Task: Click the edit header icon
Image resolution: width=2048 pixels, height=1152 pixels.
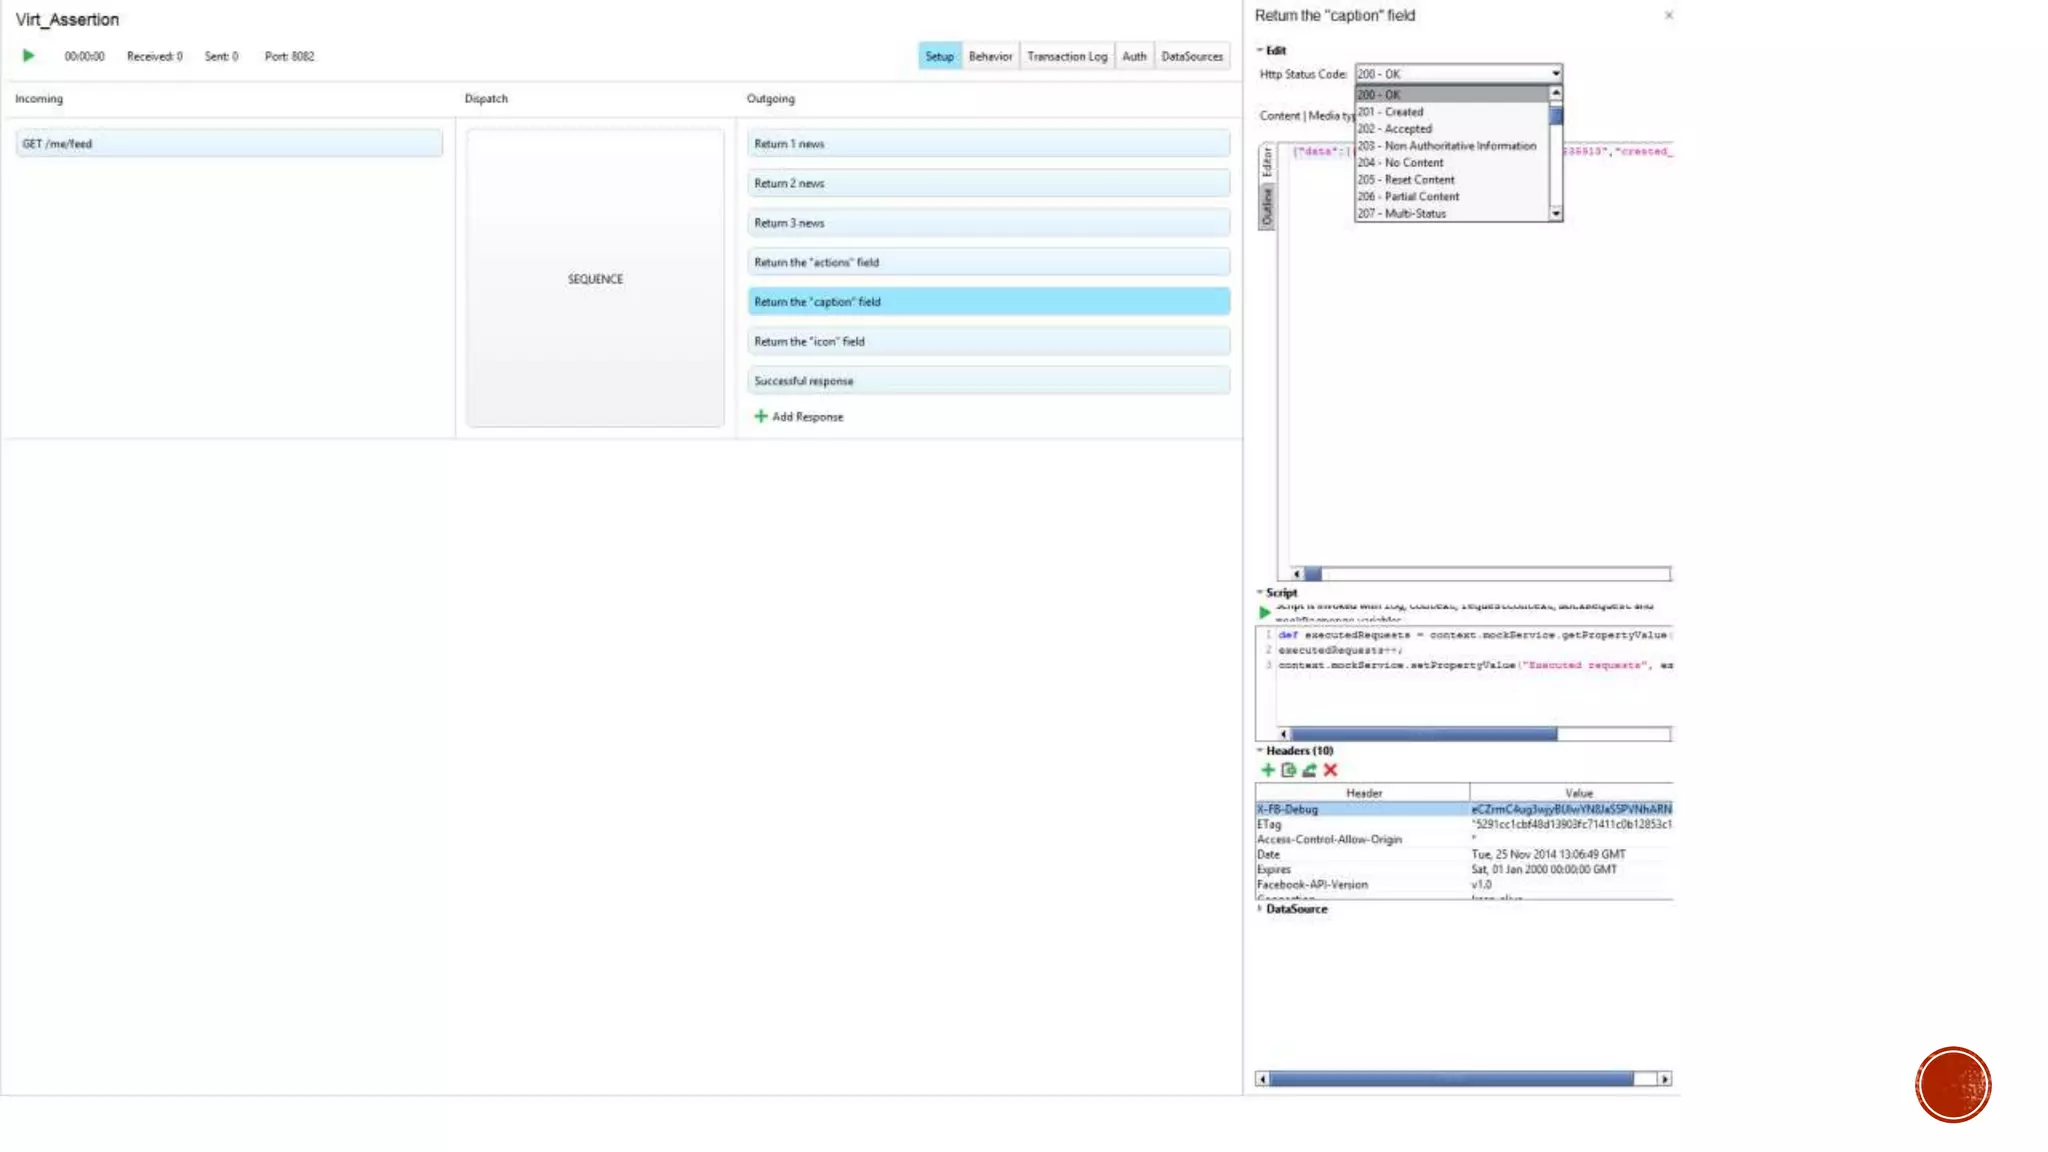Action: [x=1309, y=770]
